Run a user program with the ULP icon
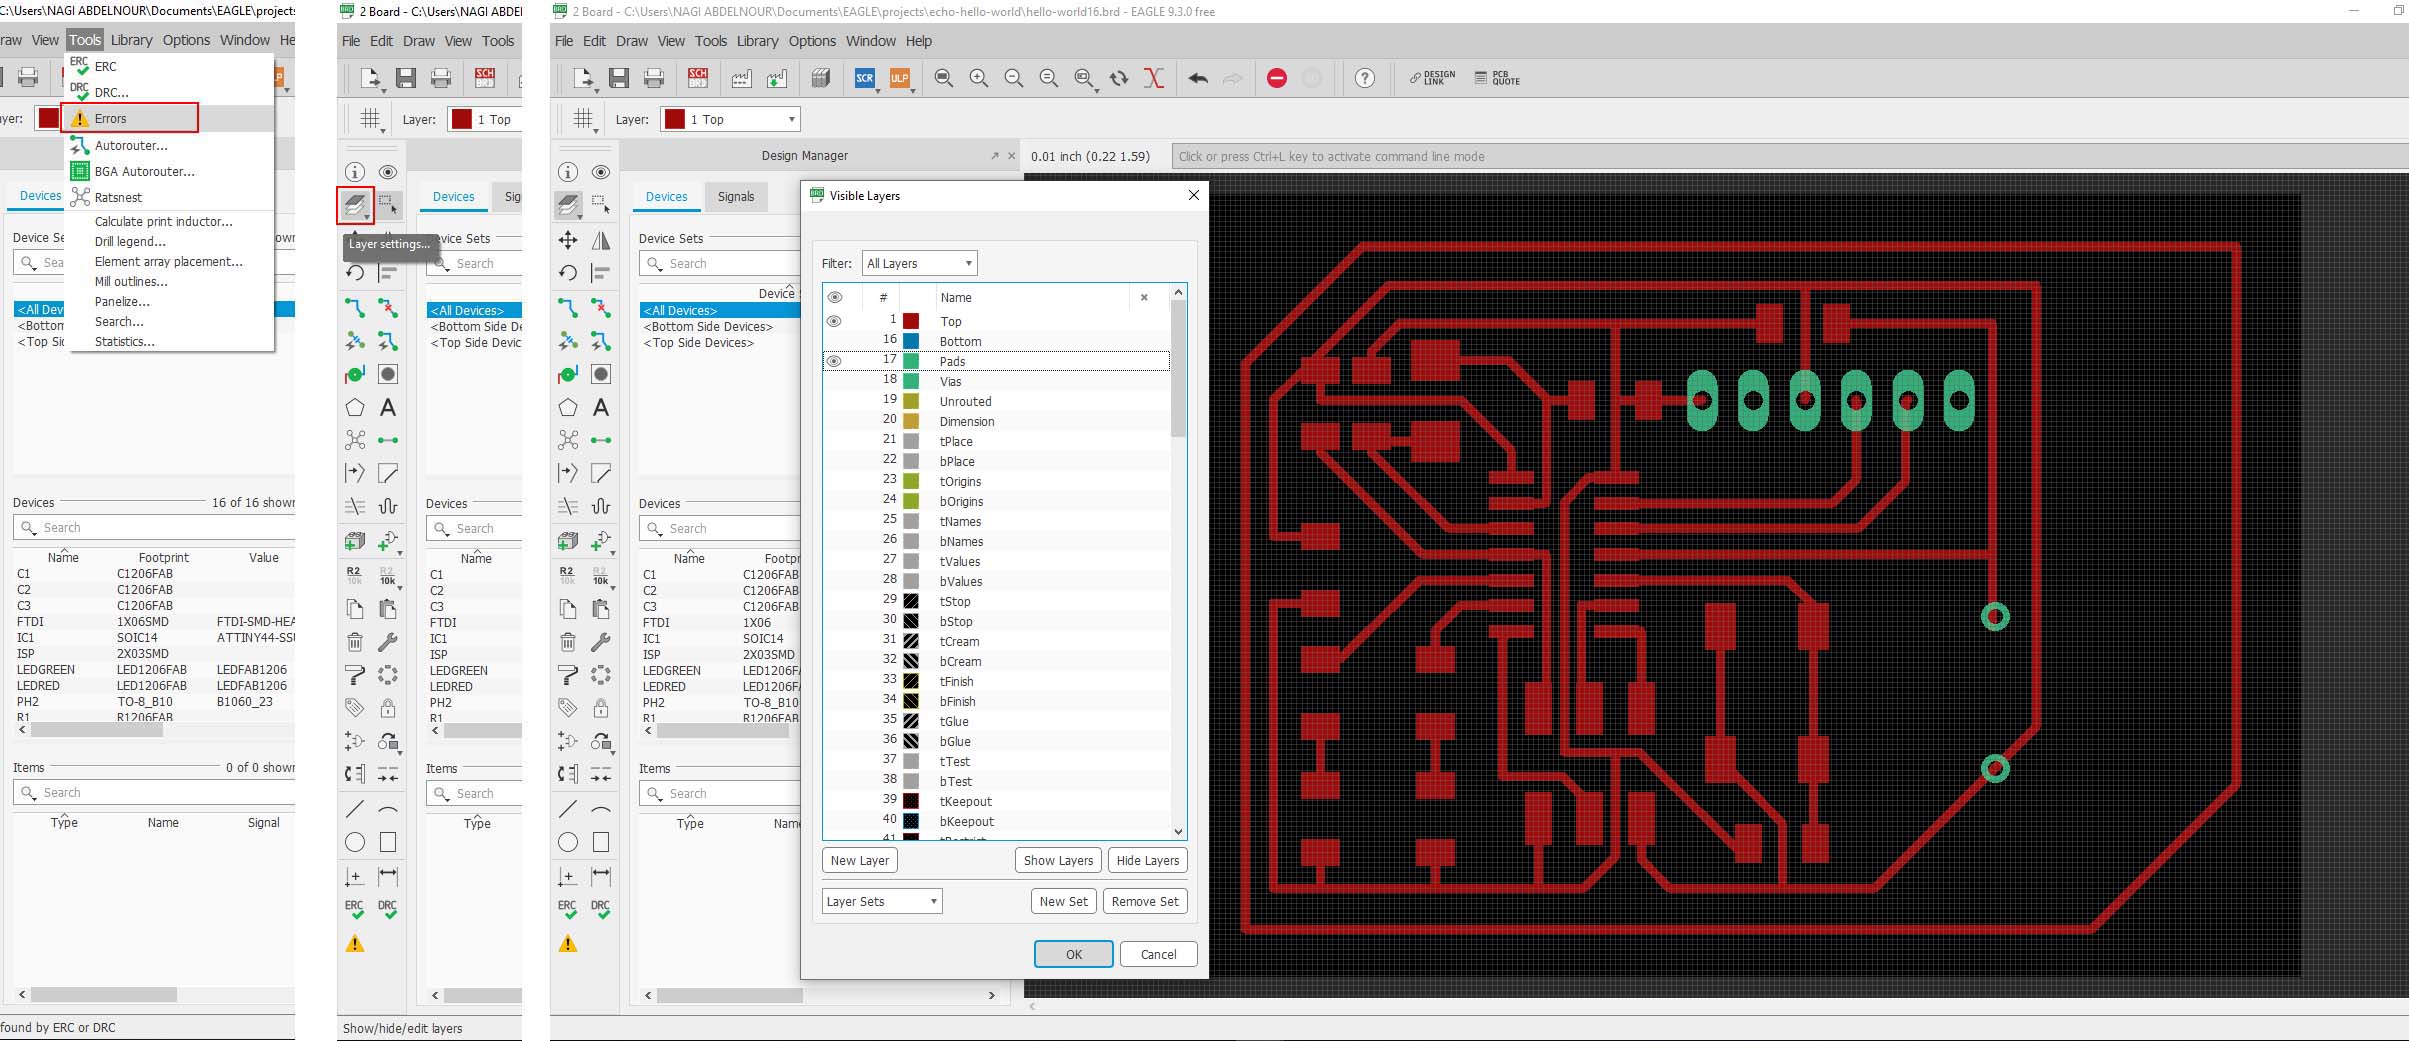 click(900, 78)
